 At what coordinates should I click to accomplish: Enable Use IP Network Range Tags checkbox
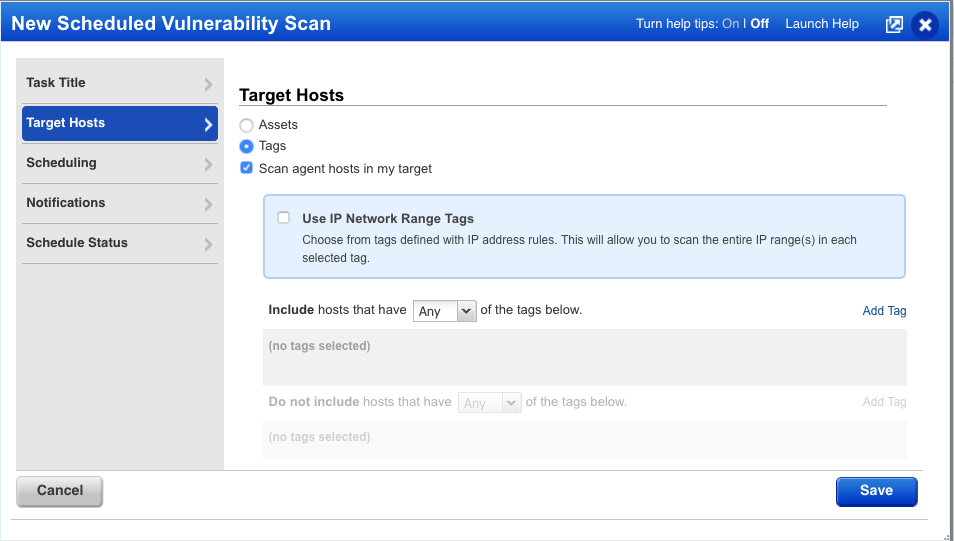pos(284,218)
